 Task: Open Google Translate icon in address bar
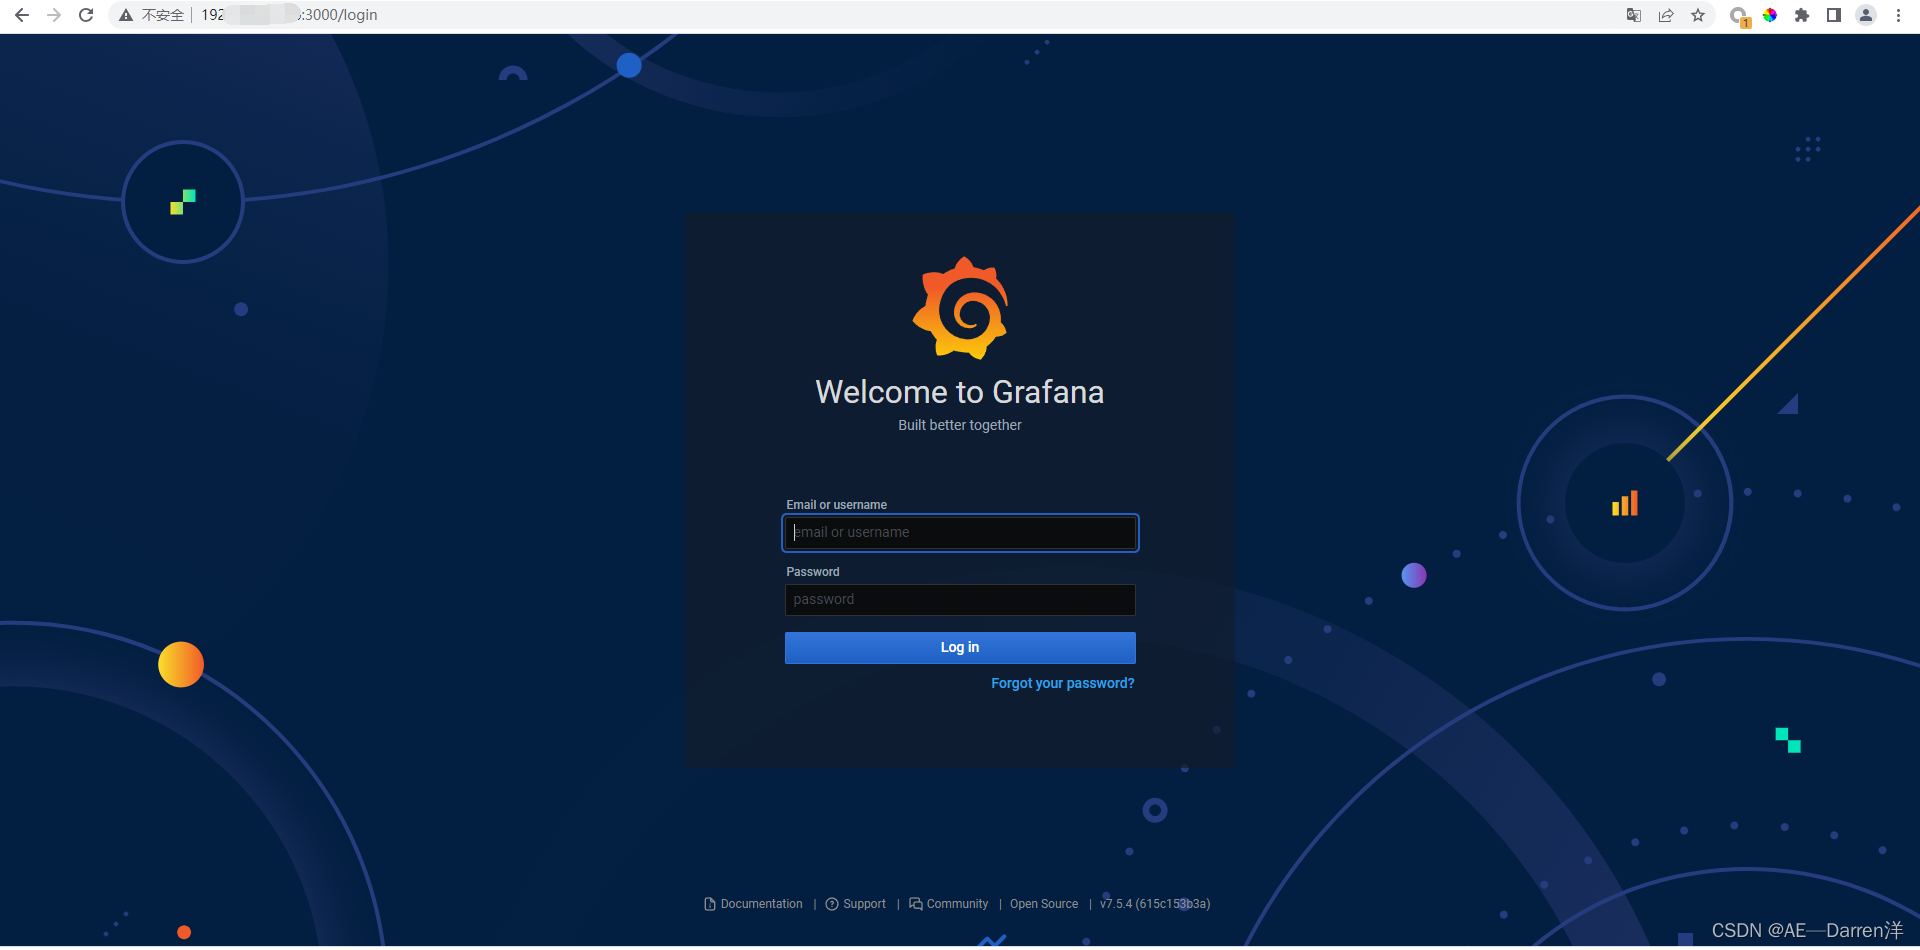click(x=1633, y=15)
